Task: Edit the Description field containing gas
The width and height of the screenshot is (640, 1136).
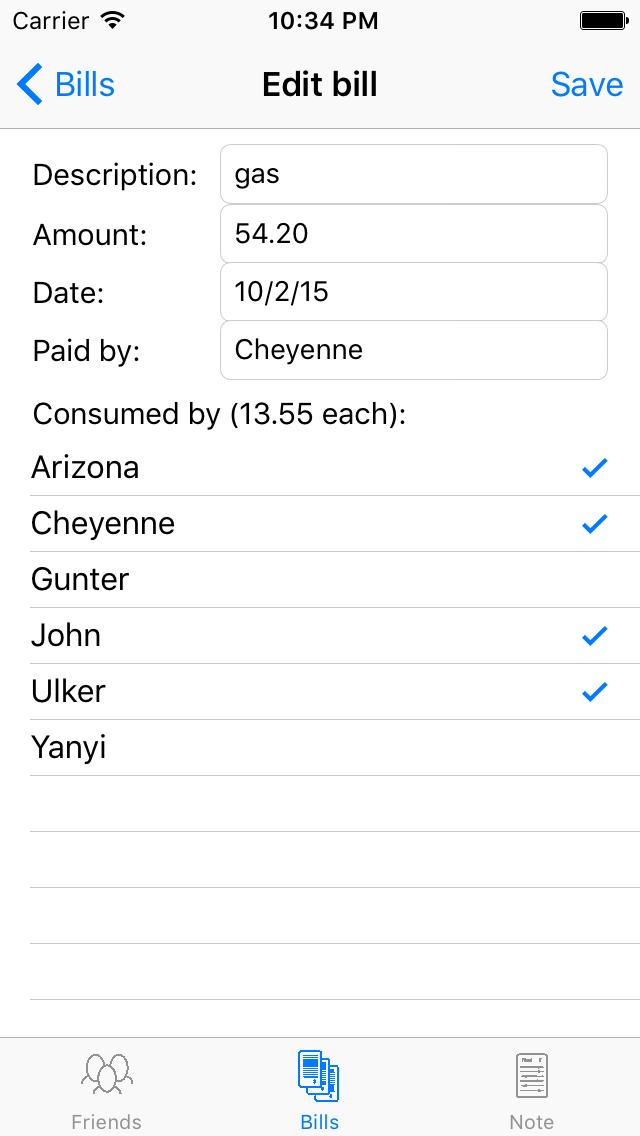Action: pos(413,174)
